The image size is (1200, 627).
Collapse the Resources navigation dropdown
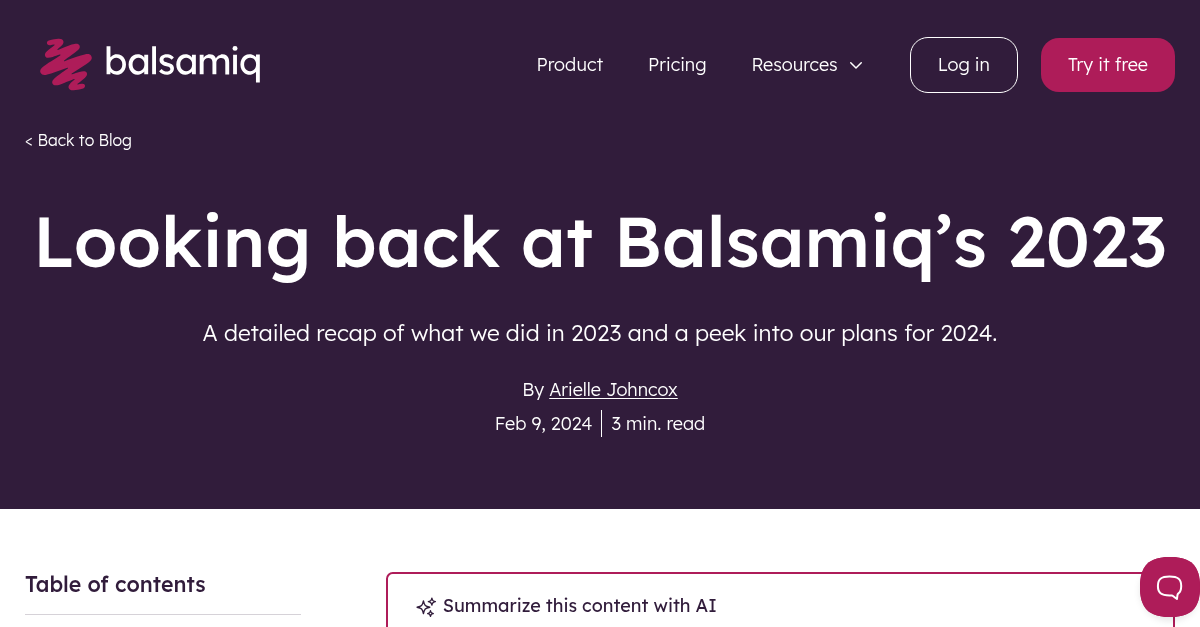[794, 64]
